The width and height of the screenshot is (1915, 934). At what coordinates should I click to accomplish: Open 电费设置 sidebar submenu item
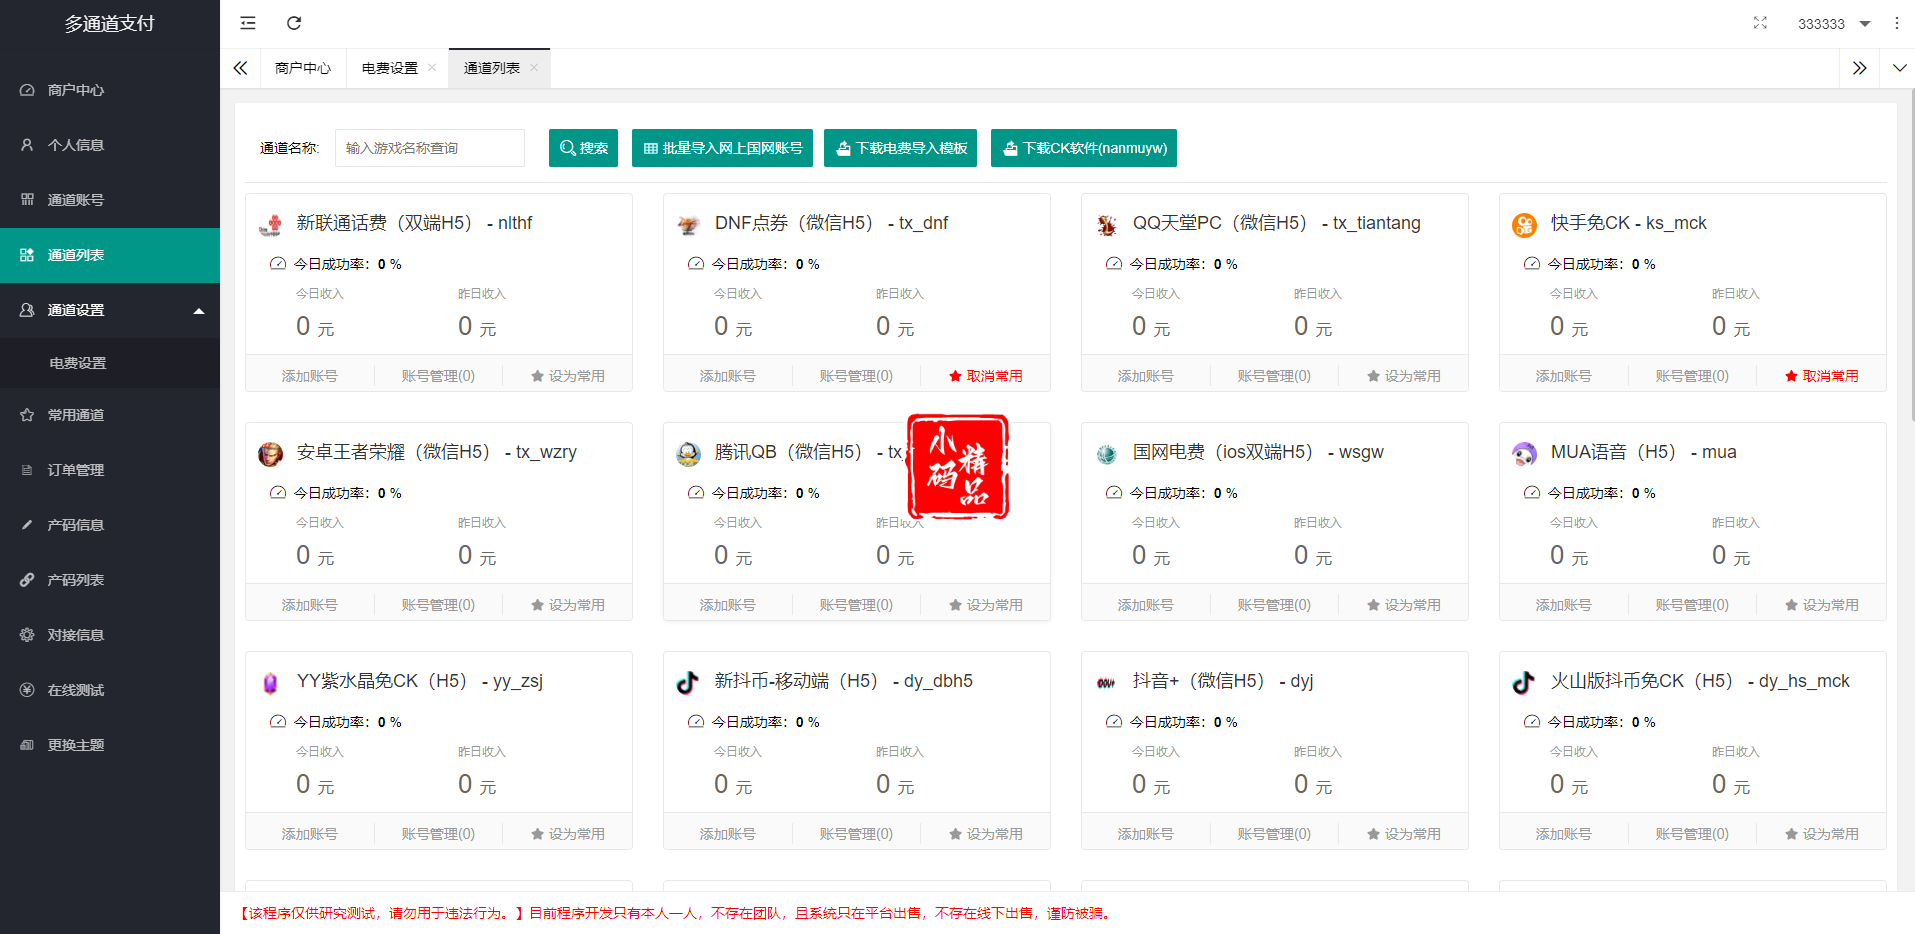[x=110, y=363]
